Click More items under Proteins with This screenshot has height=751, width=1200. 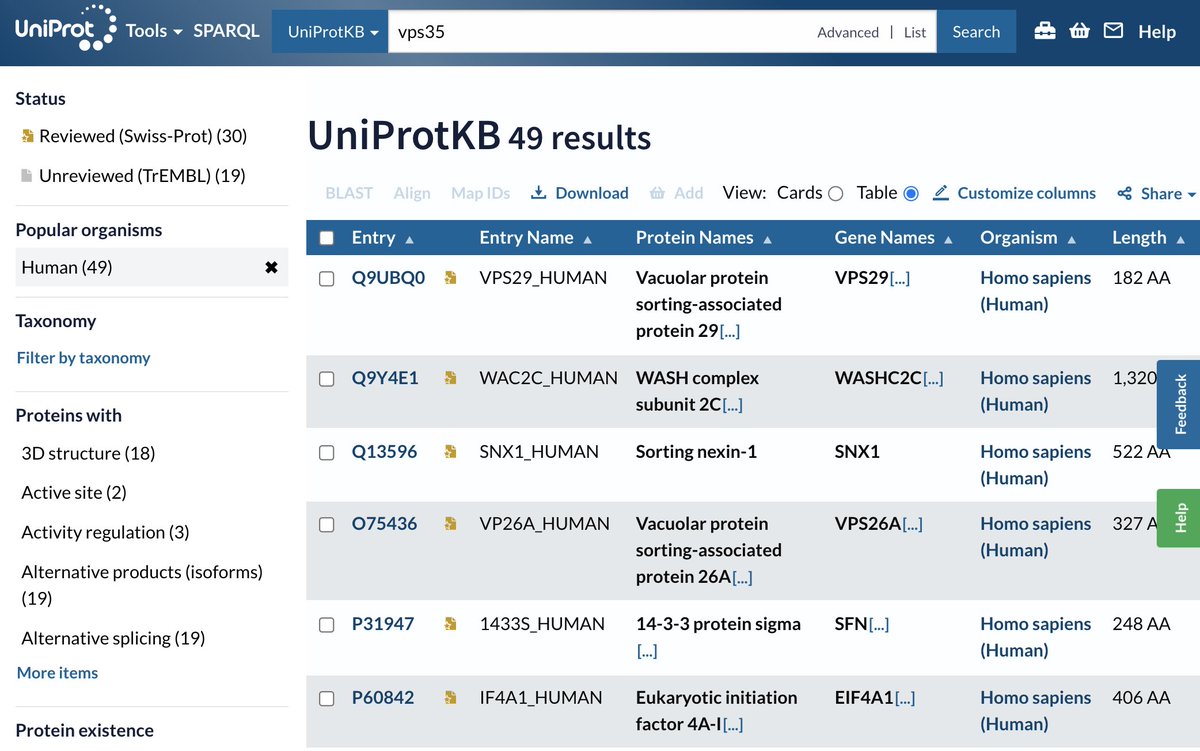click(x=57, y=673)
